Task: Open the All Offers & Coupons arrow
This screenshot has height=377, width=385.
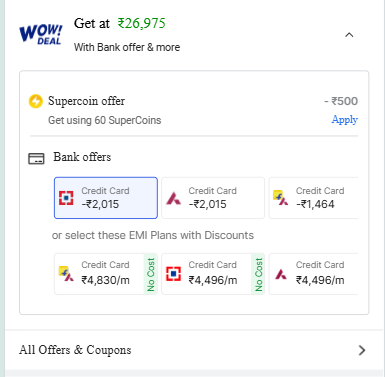Action: click(x=362, y=350)
